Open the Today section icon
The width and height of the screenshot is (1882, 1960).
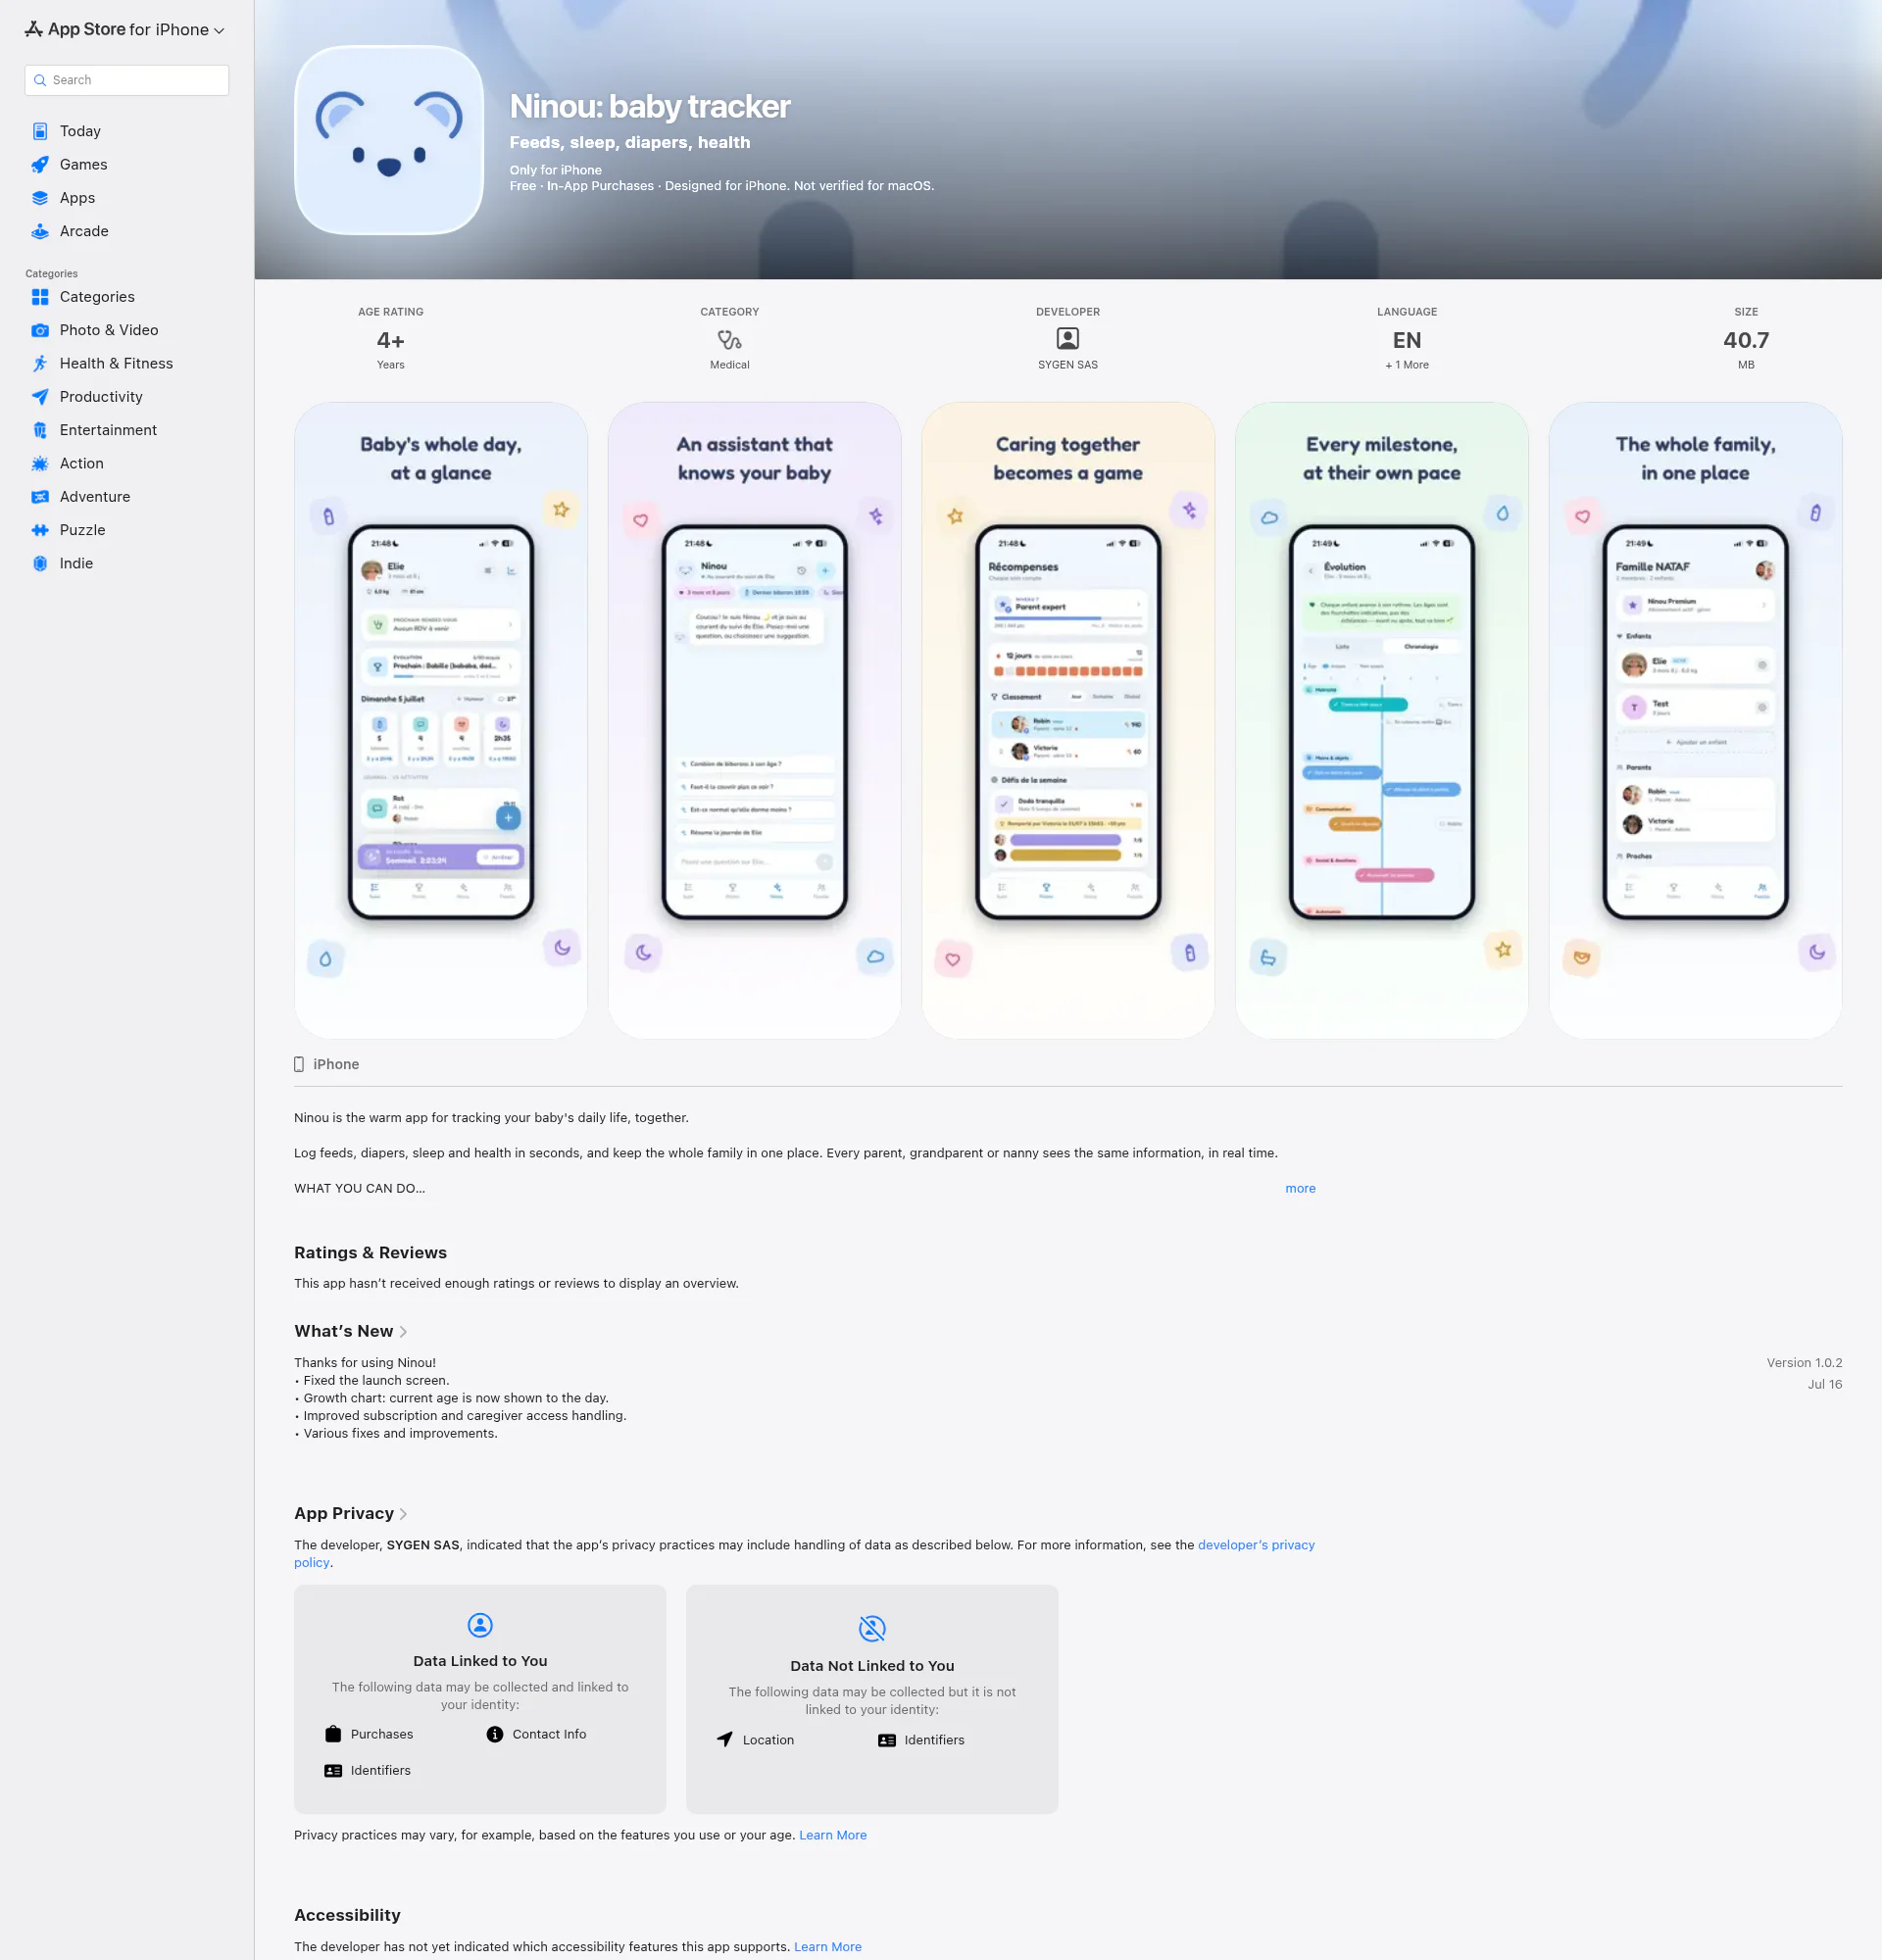coord(40,131)
